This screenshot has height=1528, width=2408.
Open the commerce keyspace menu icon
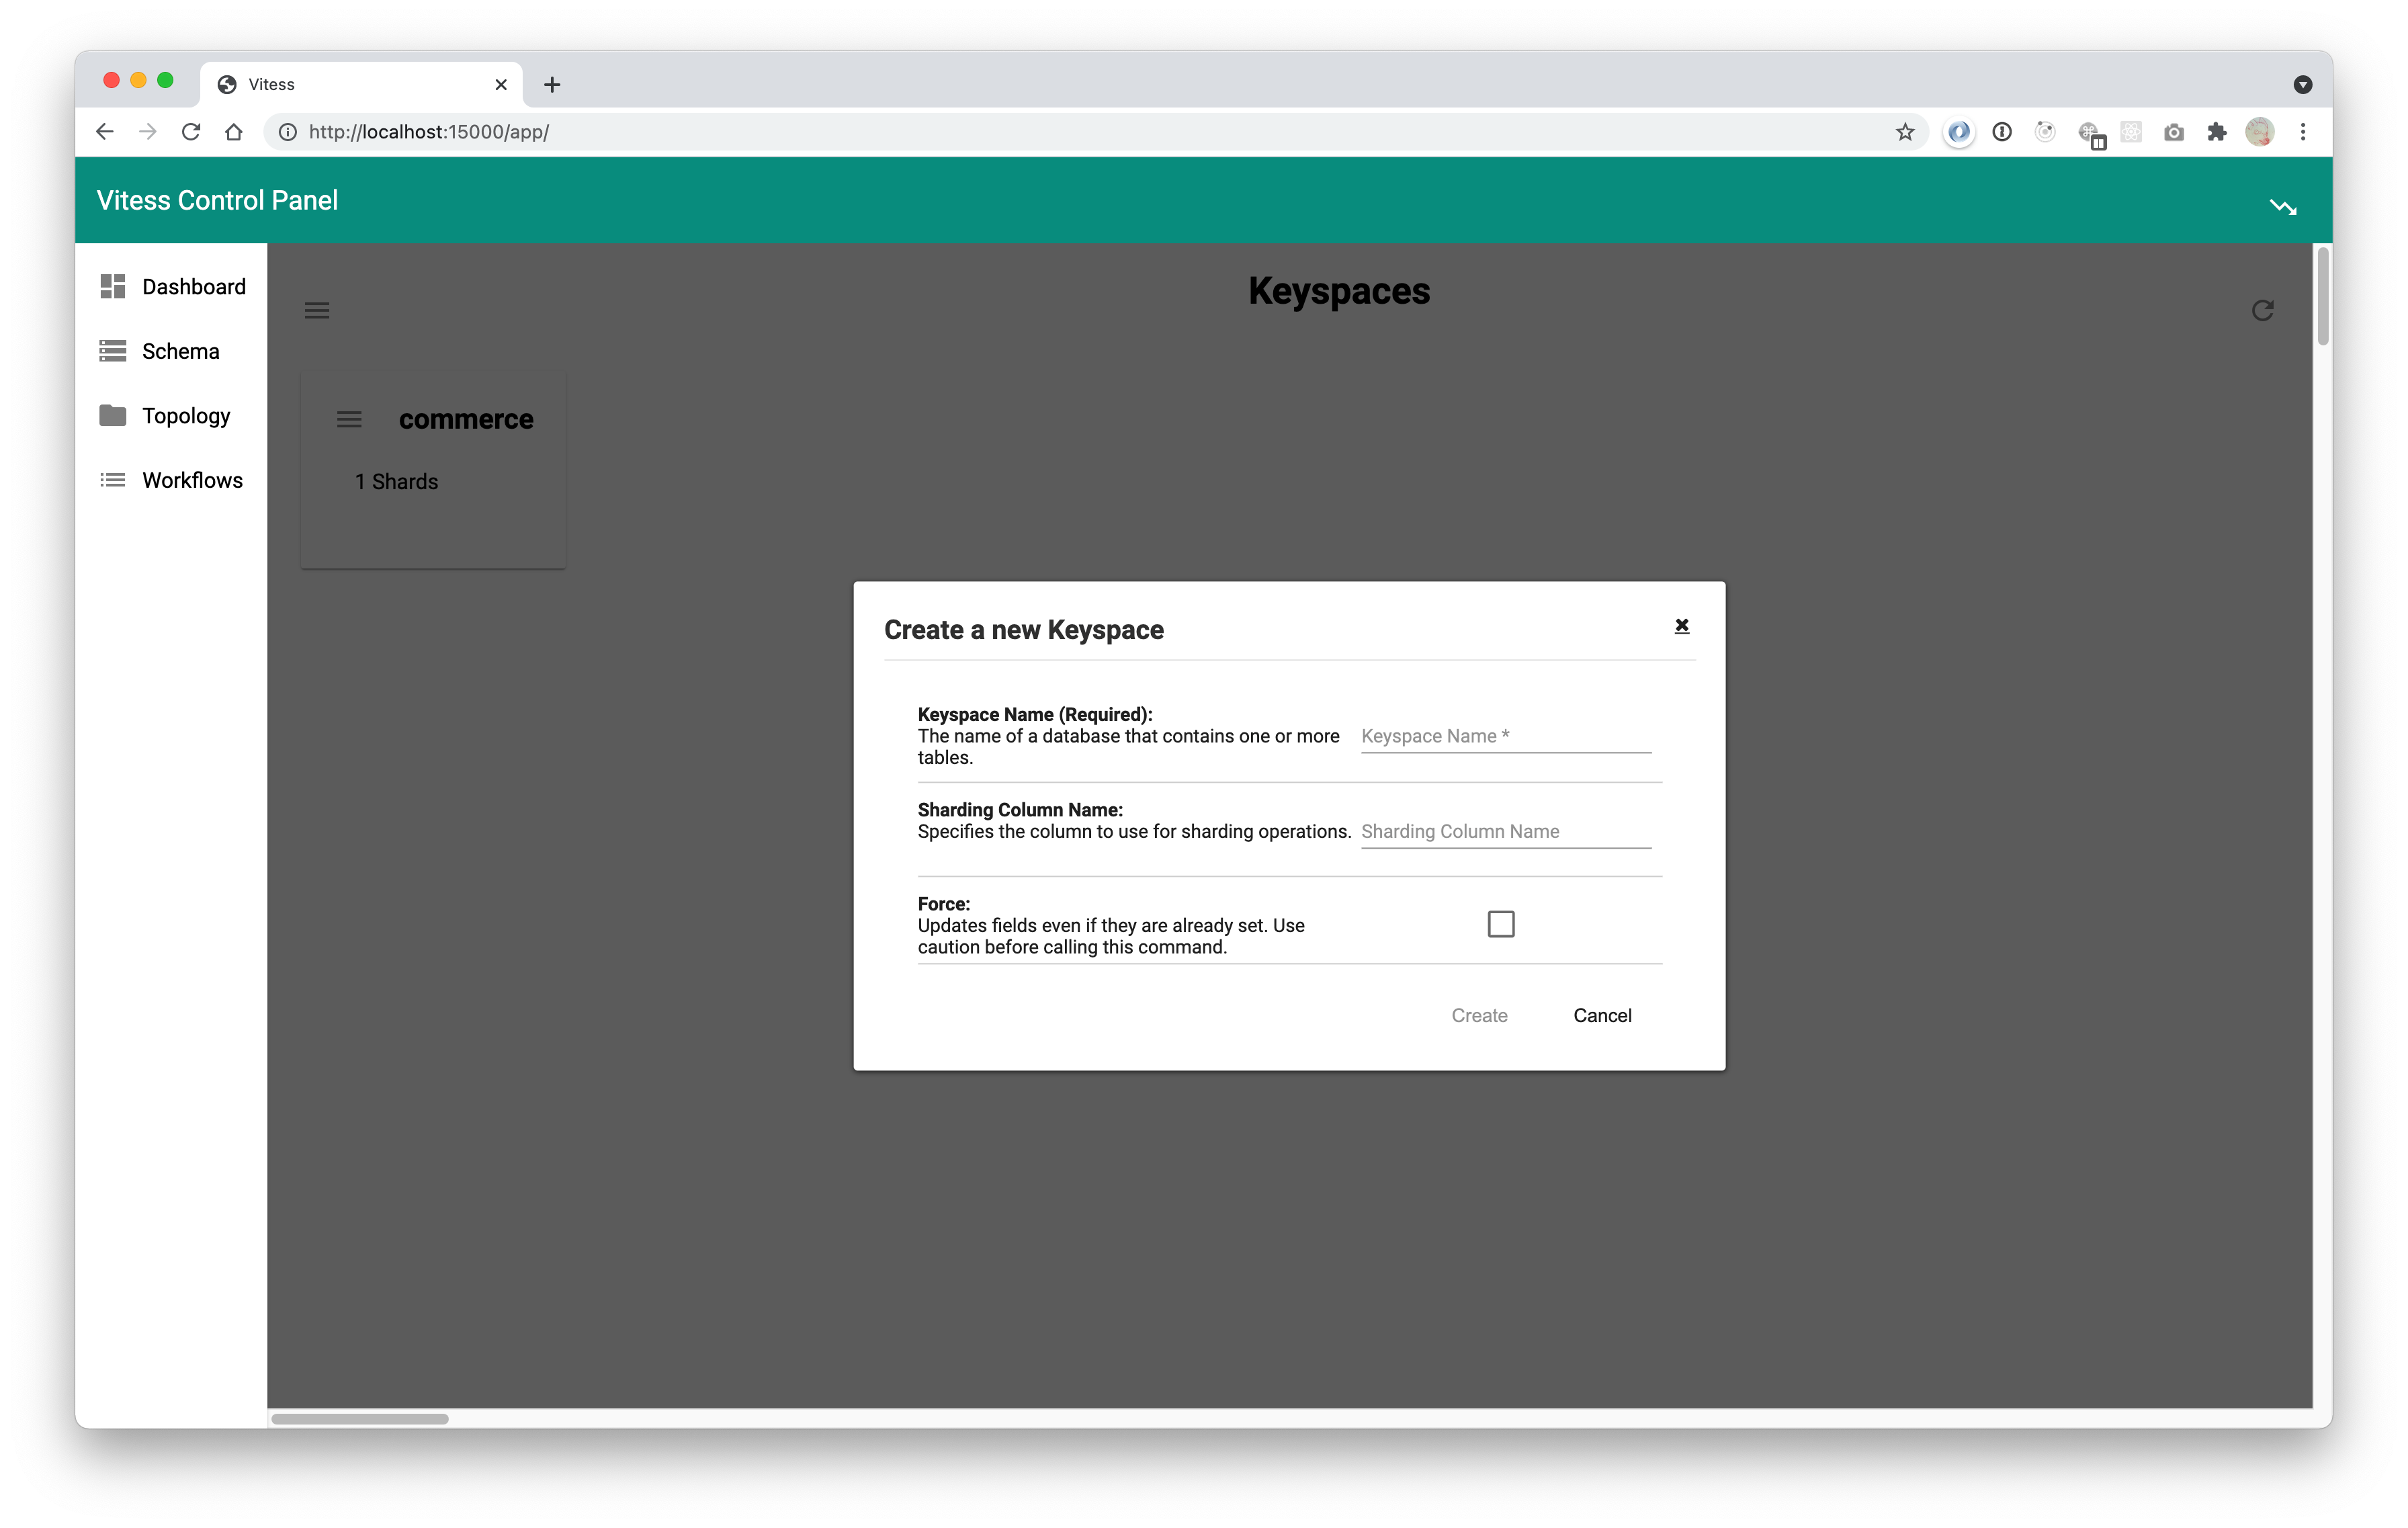pyautogui.click(x=349, y=420)
